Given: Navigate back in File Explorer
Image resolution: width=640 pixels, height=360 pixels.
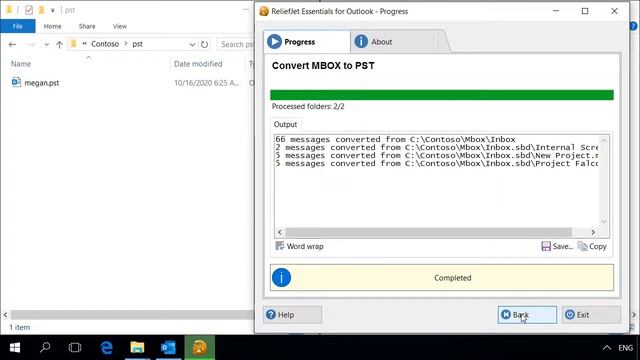Looking at the screenshot, I should pos(12,44).
